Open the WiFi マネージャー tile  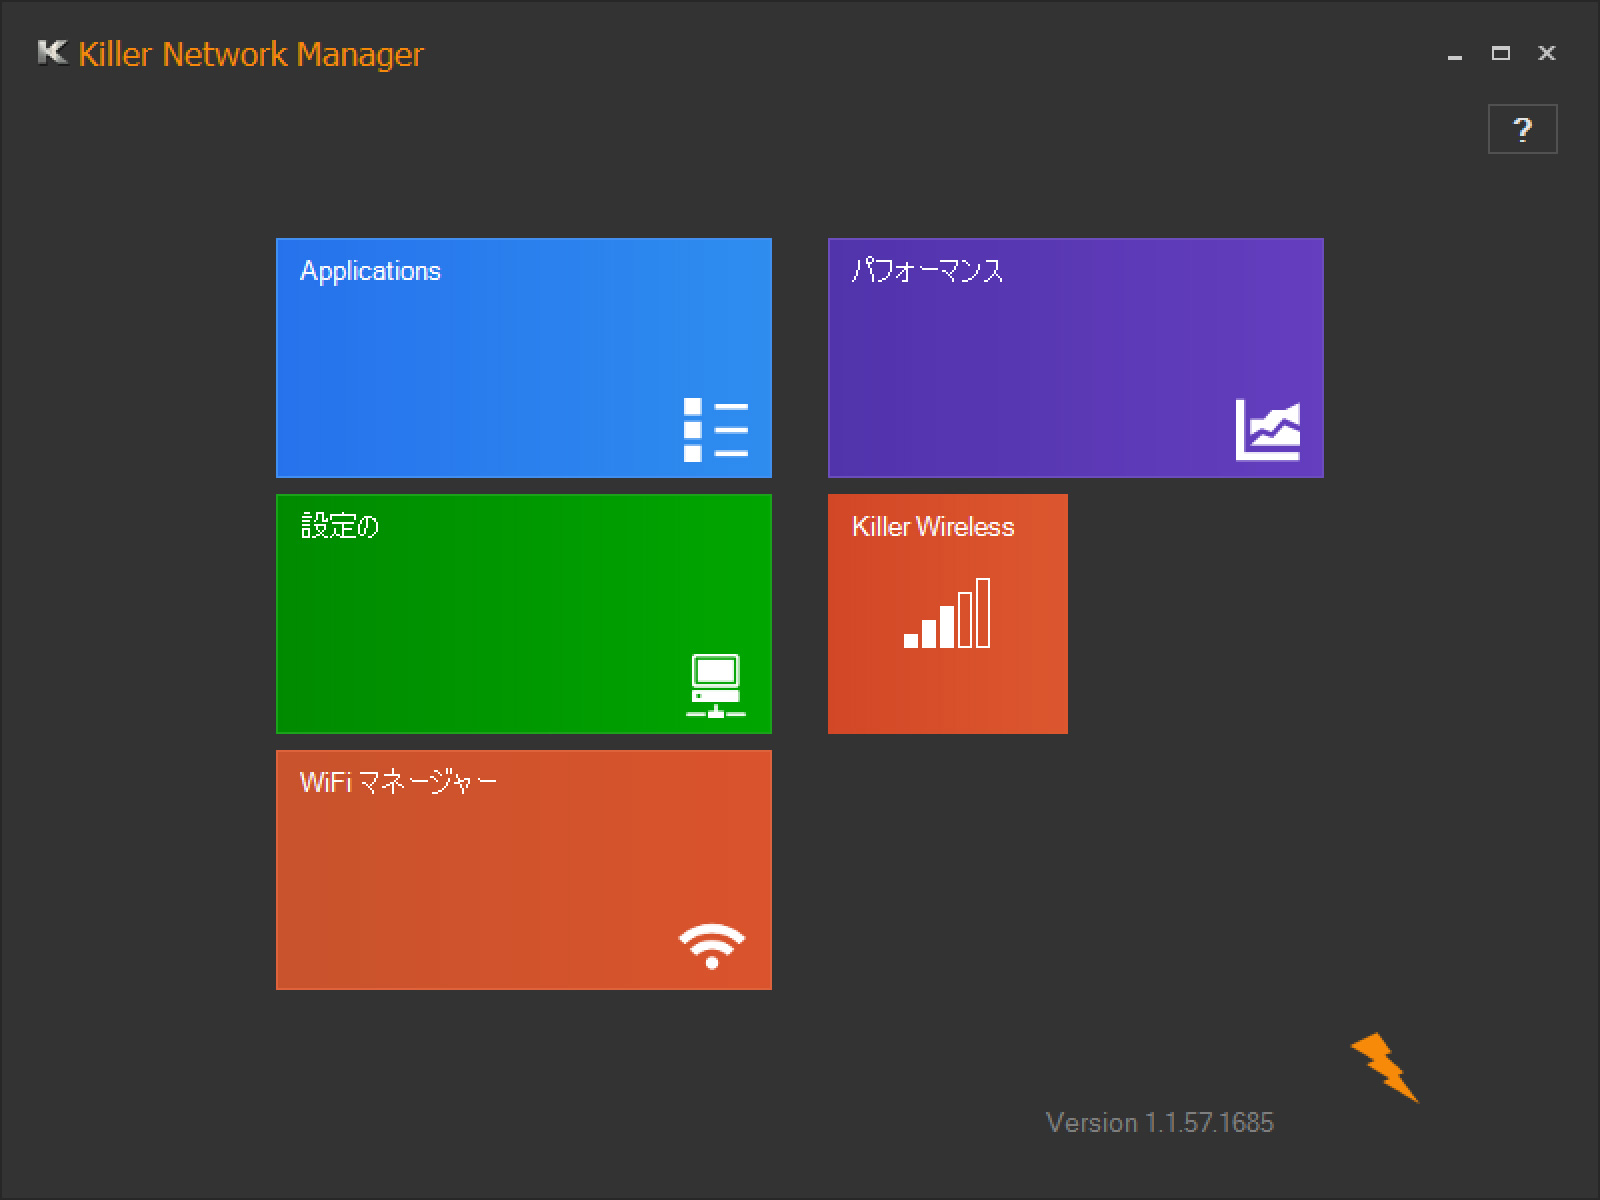click(524, 870)
